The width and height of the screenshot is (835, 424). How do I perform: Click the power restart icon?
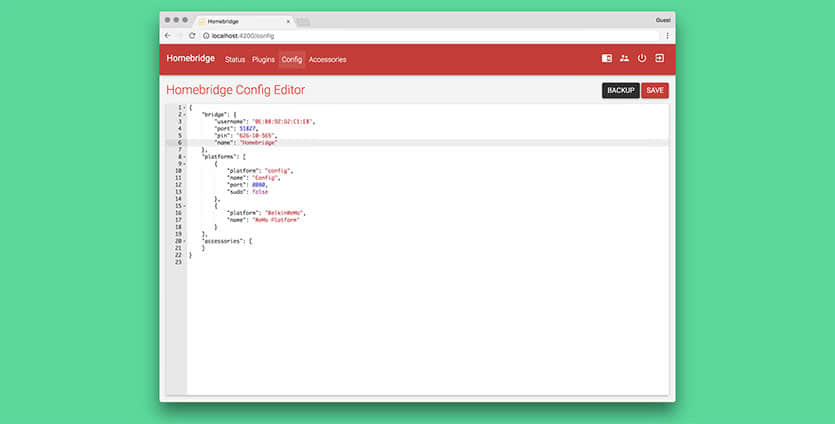pyautogui.click(x=642, y=59)
